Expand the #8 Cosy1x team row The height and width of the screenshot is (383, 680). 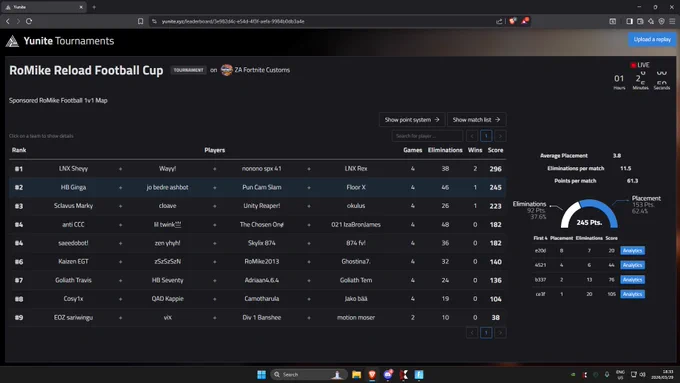(x=257, y=299)
